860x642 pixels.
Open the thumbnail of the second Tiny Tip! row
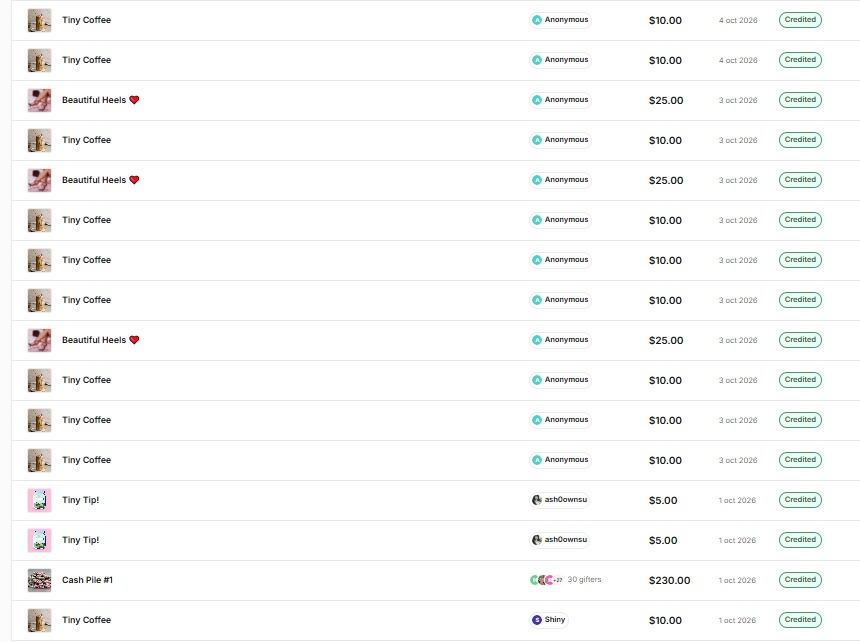(39, 540)
